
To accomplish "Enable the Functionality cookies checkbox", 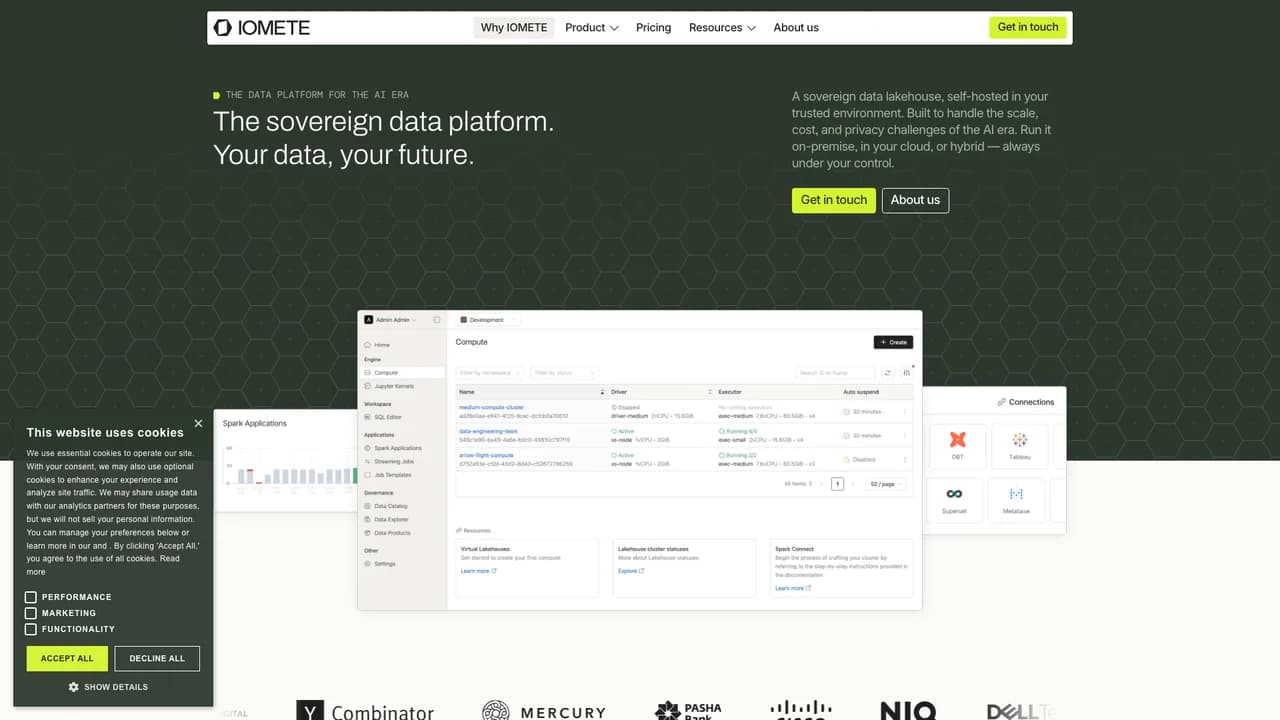I will point(31,629).
